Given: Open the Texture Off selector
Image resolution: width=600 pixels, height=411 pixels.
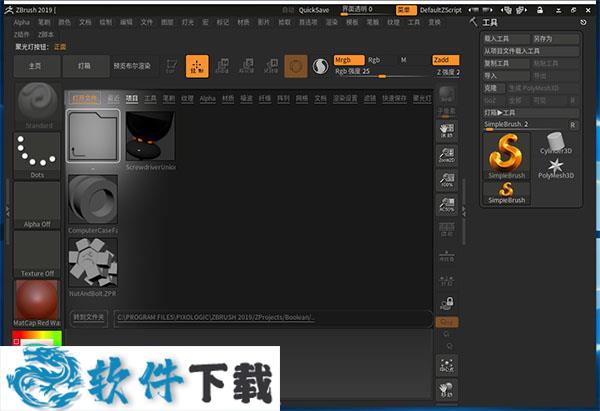Looking at the screenshot, I should pyautogui.click(x=37, y=254).
